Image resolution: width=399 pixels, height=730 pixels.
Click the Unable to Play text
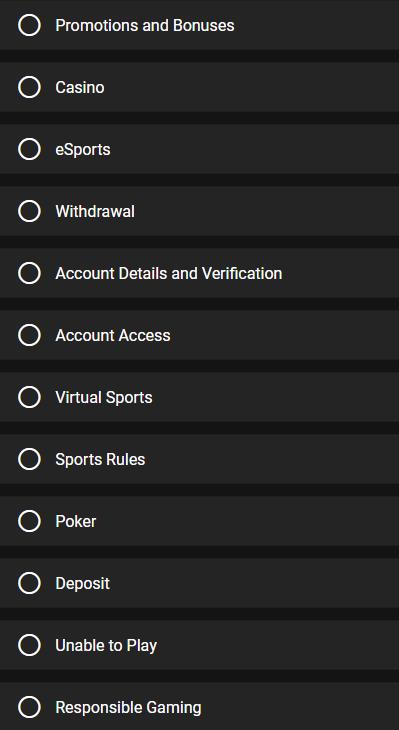106,646
